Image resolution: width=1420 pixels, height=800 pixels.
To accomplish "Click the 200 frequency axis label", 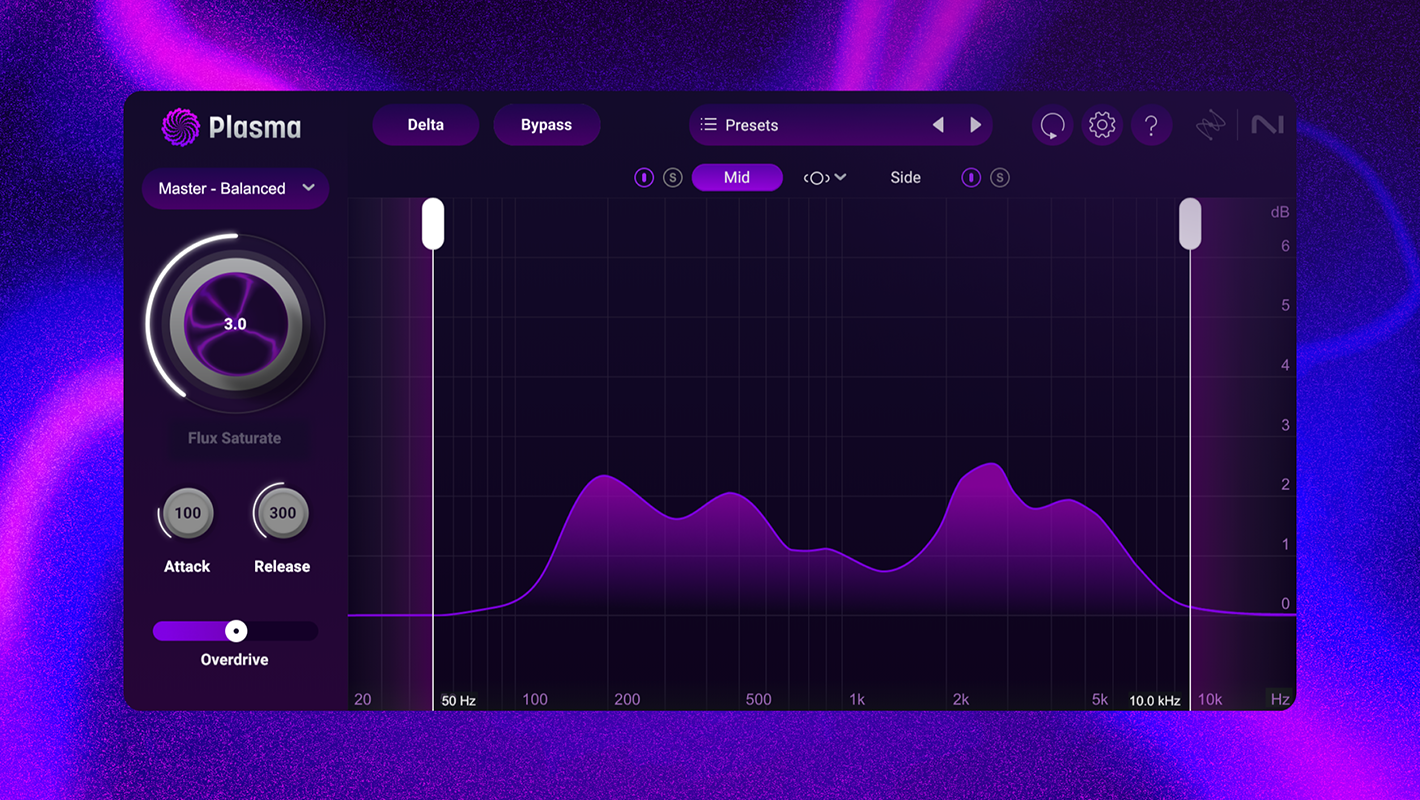I will [x=627, y=700].
